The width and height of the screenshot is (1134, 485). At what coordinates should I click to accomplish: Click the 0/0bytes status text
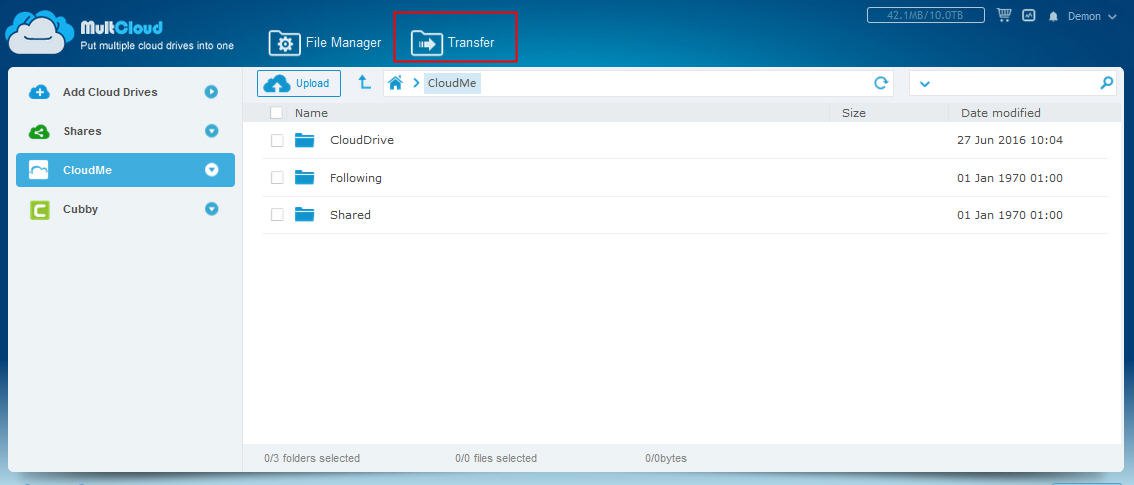[x=666, y=458]
